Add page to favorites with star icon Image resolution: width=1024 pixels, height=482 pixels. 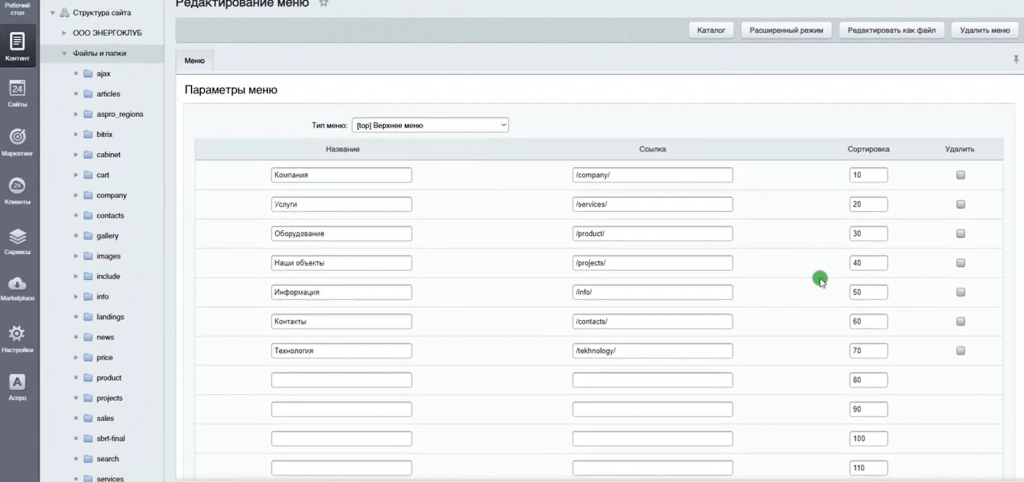click(323, 3)
